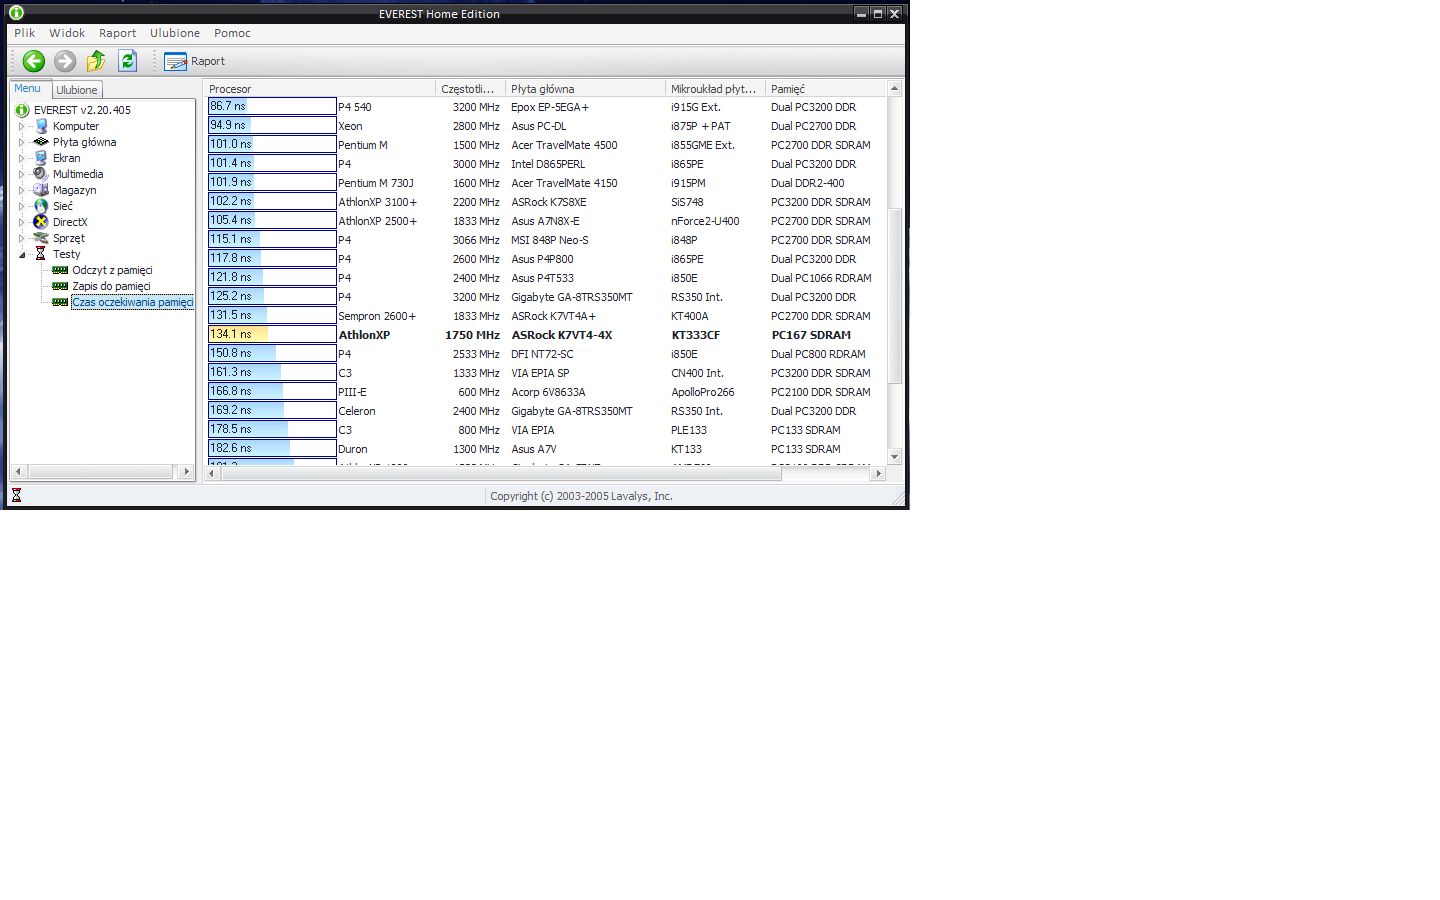Viewport: 1440px width, 900px height.
Task: Click the Komputer icon in the tree
Action: click(x=41, y=126)
